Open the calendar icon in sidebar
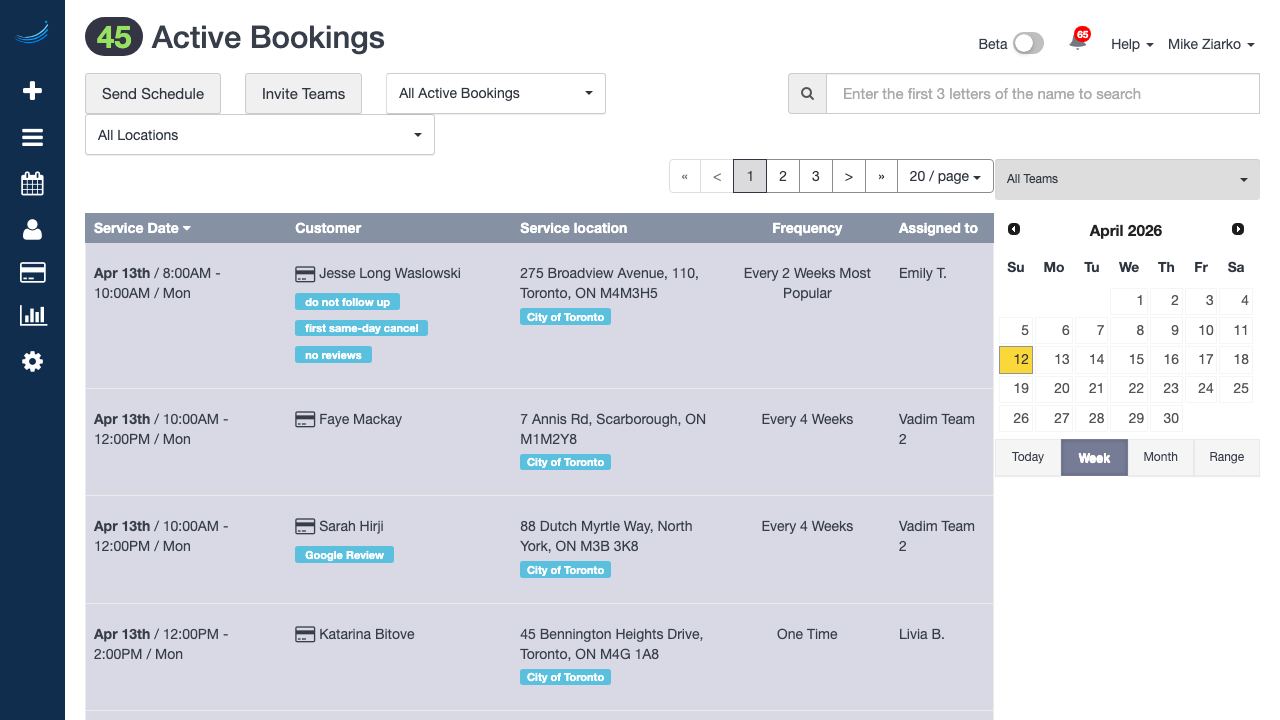 32,184
